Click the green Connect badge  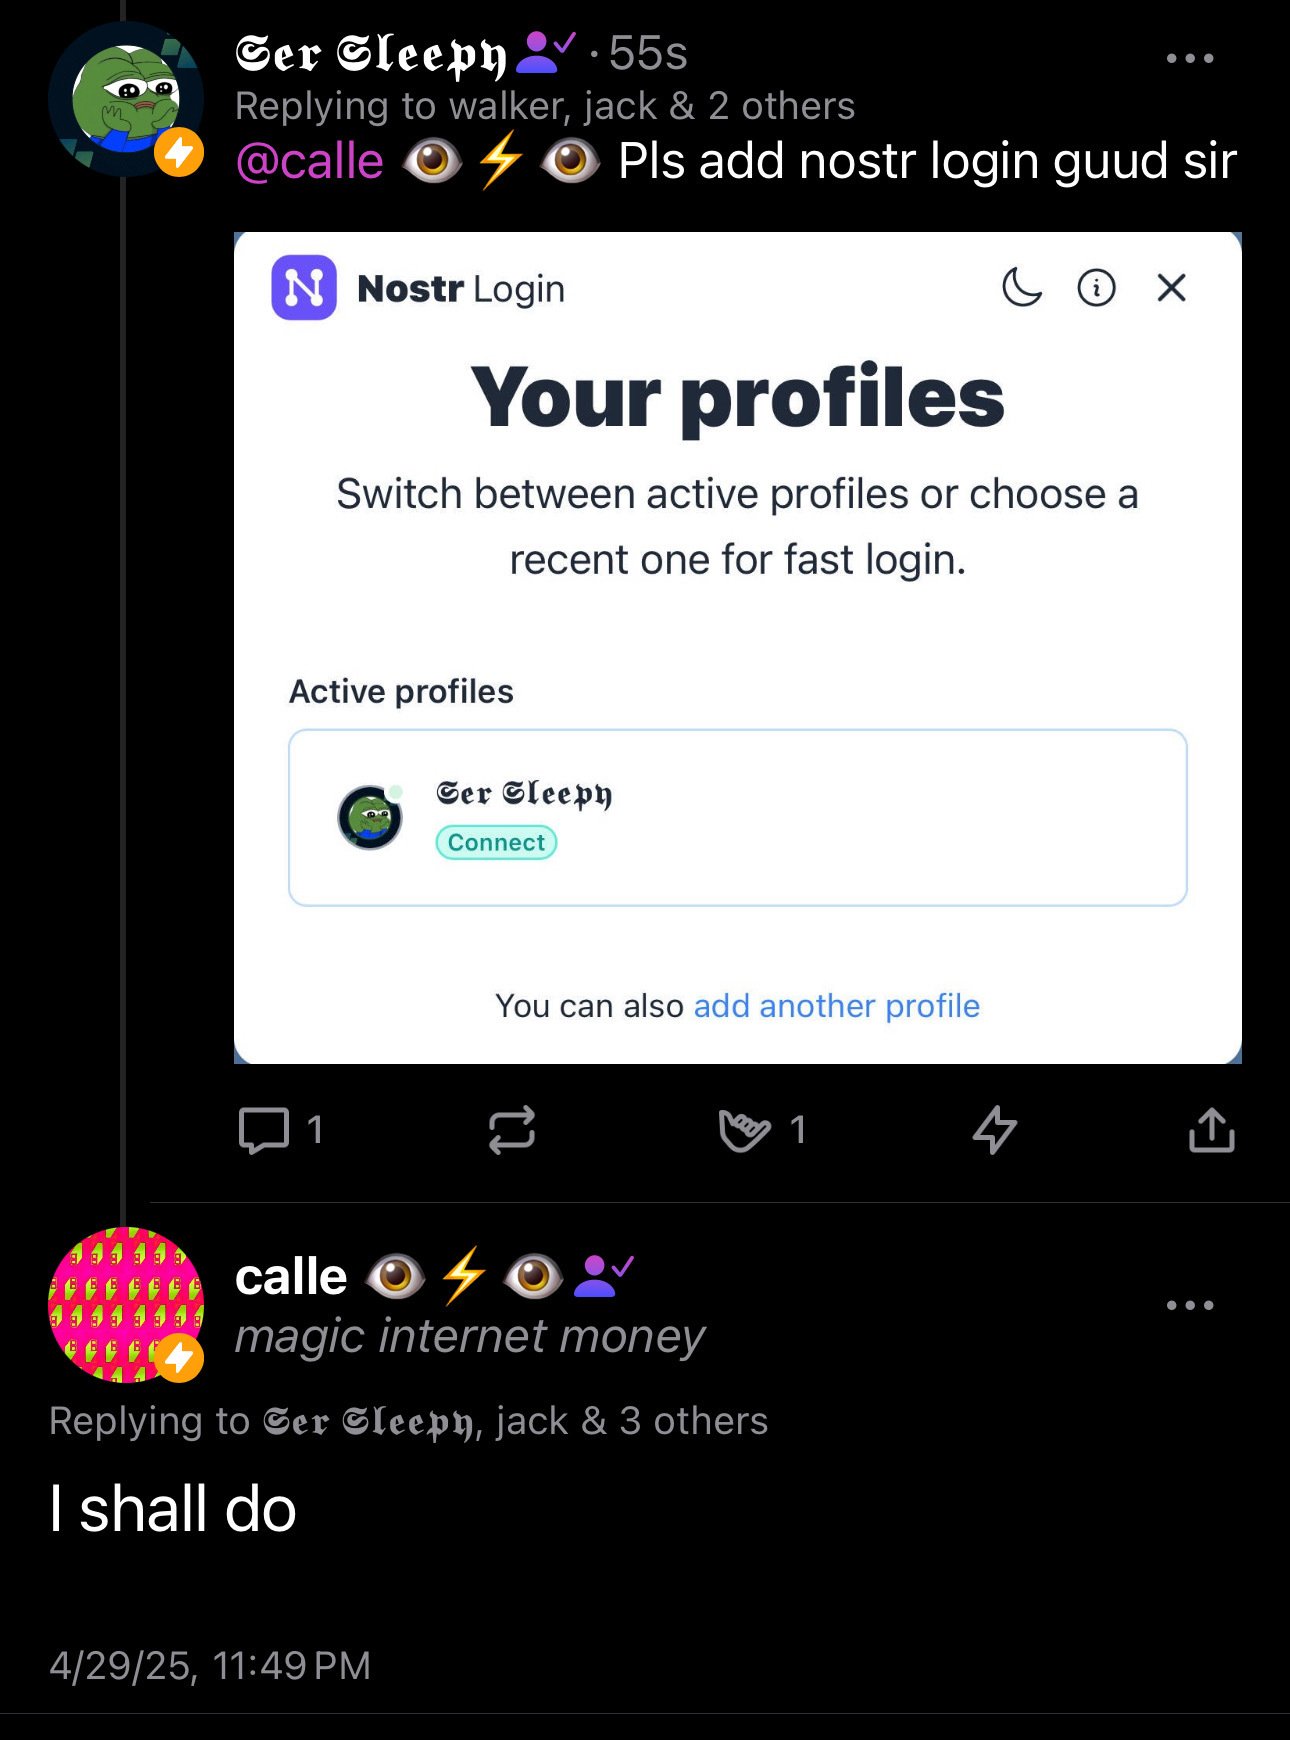[496, 843]
